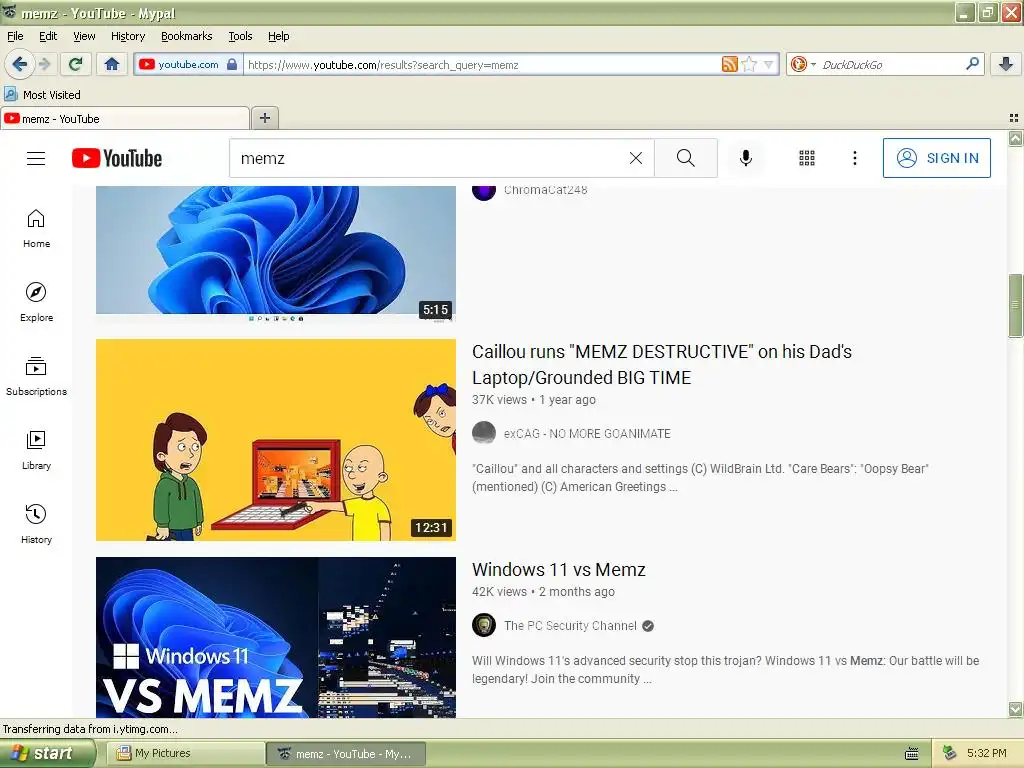This screenshot has width=1024, height=768.
Task: Open Library in the YouTube sidebar
Action: tap(36, 451)
